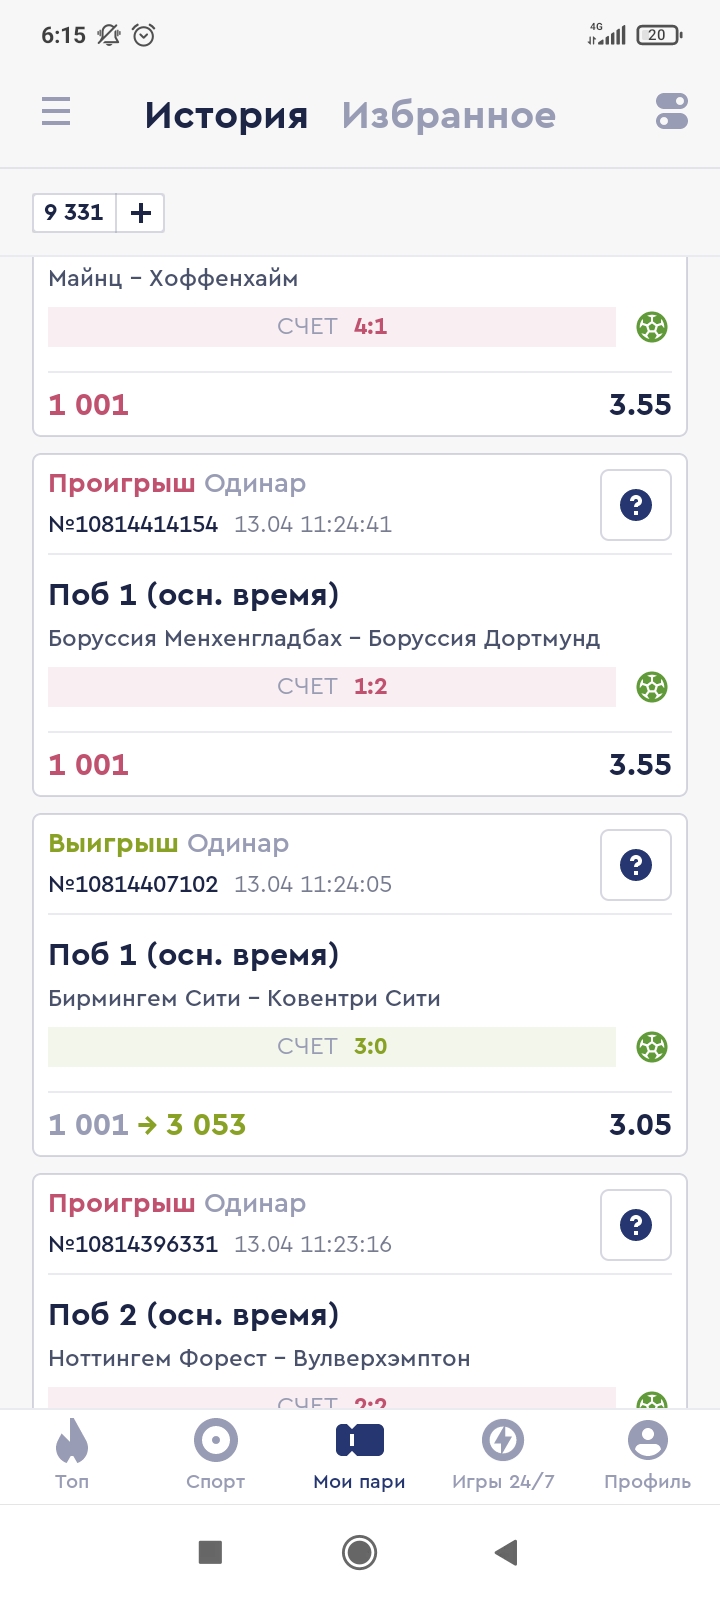Toggle the view switch icon top right
Viewport: 720px width, 1600px height.
click(x=672, y=111)
